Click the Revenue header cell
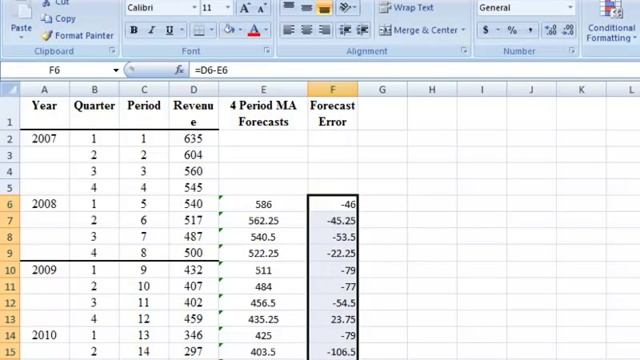640x360 pixels. (193, 113)
